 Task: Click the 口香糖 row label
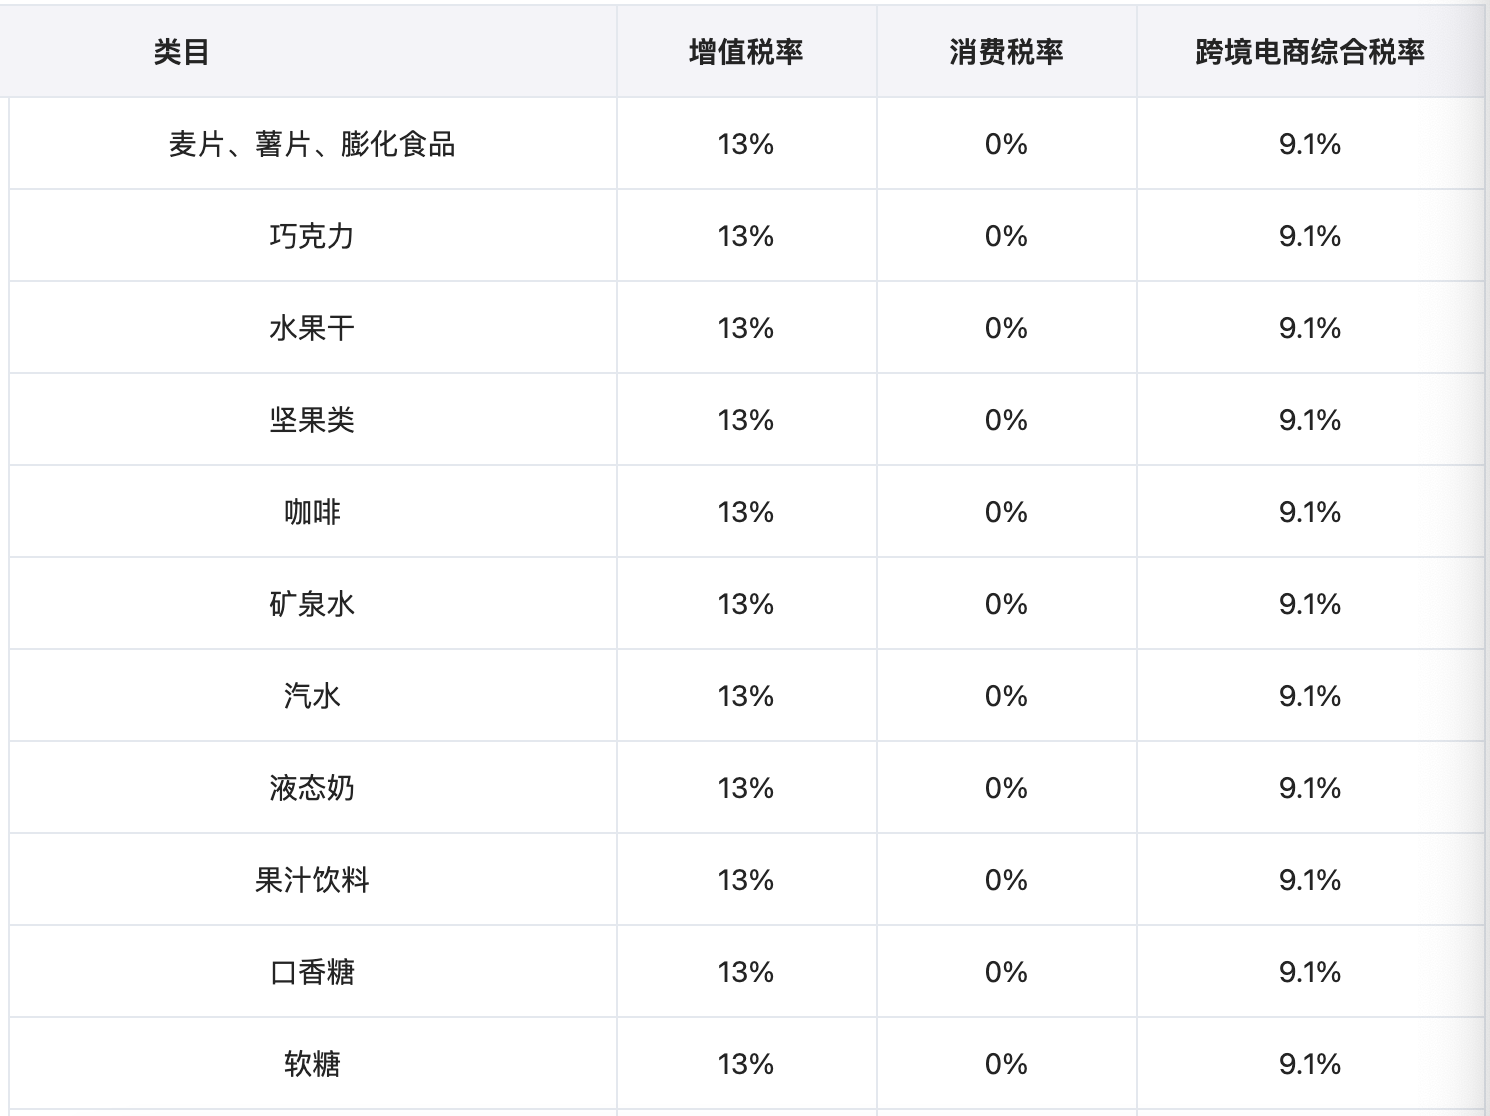click(x=312, y=972)
